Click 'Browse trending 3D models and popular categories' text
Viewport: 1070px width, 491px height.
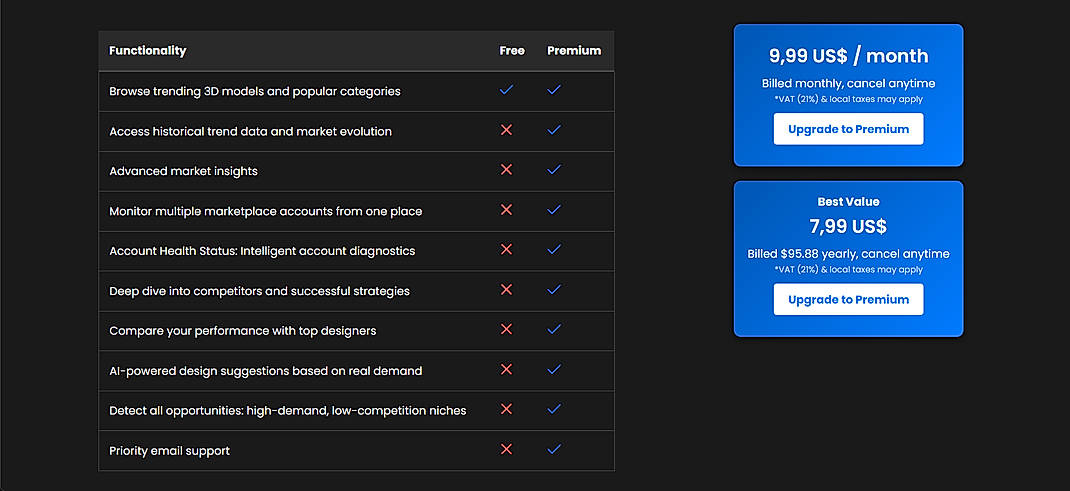click(255, 91)
